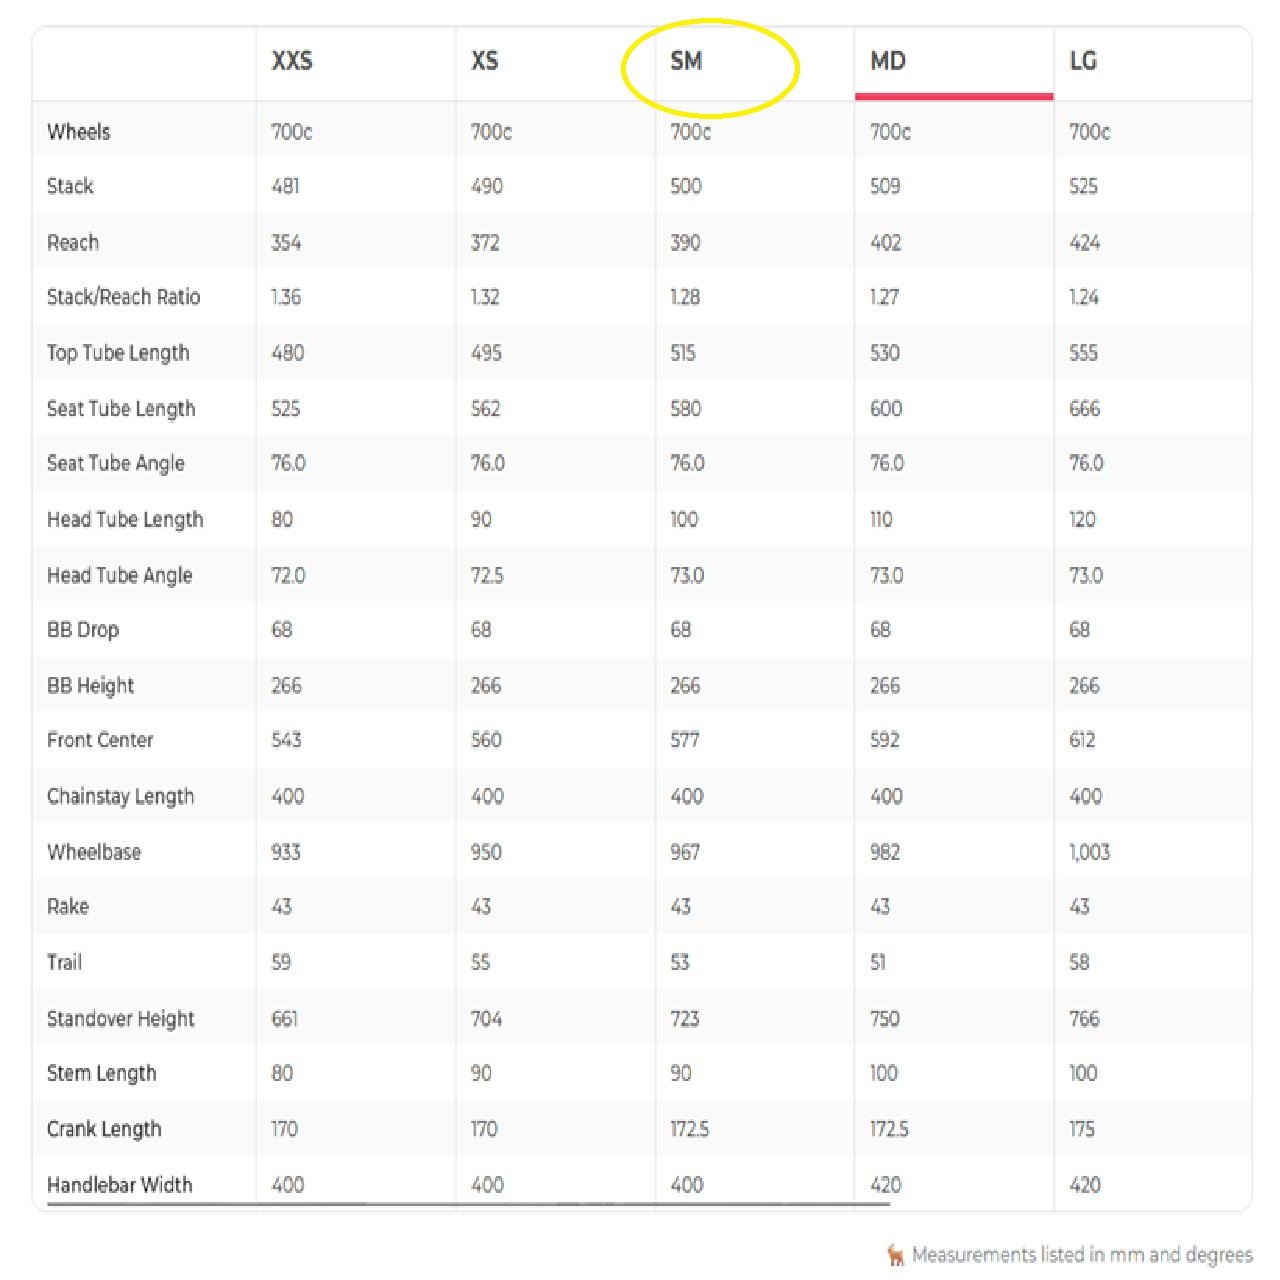Click the 1,003 wheelbase value for LG
Viewport: 1280px width, 1280px height.
pos(1090,852)
